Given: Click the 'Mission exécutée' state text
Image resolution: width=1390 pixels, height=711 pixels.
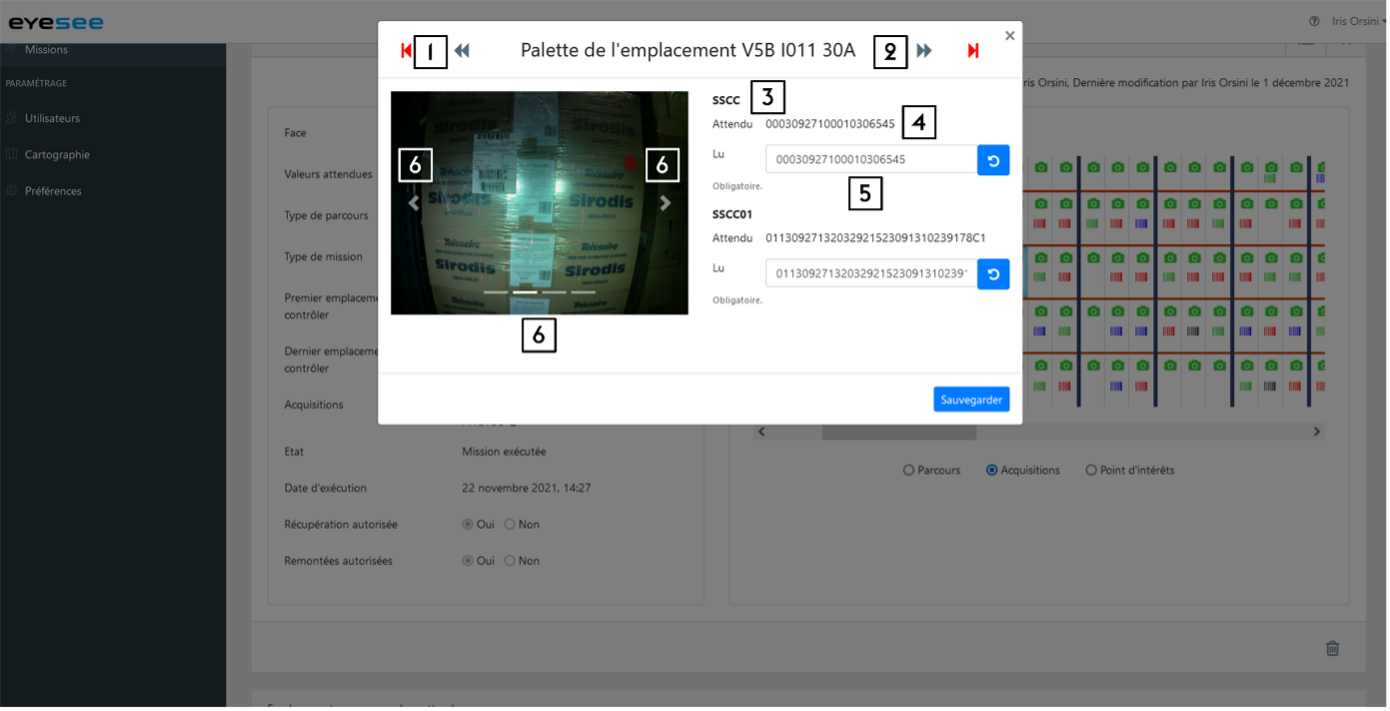Looking at the screenshot, I should (x=504, y=452).
